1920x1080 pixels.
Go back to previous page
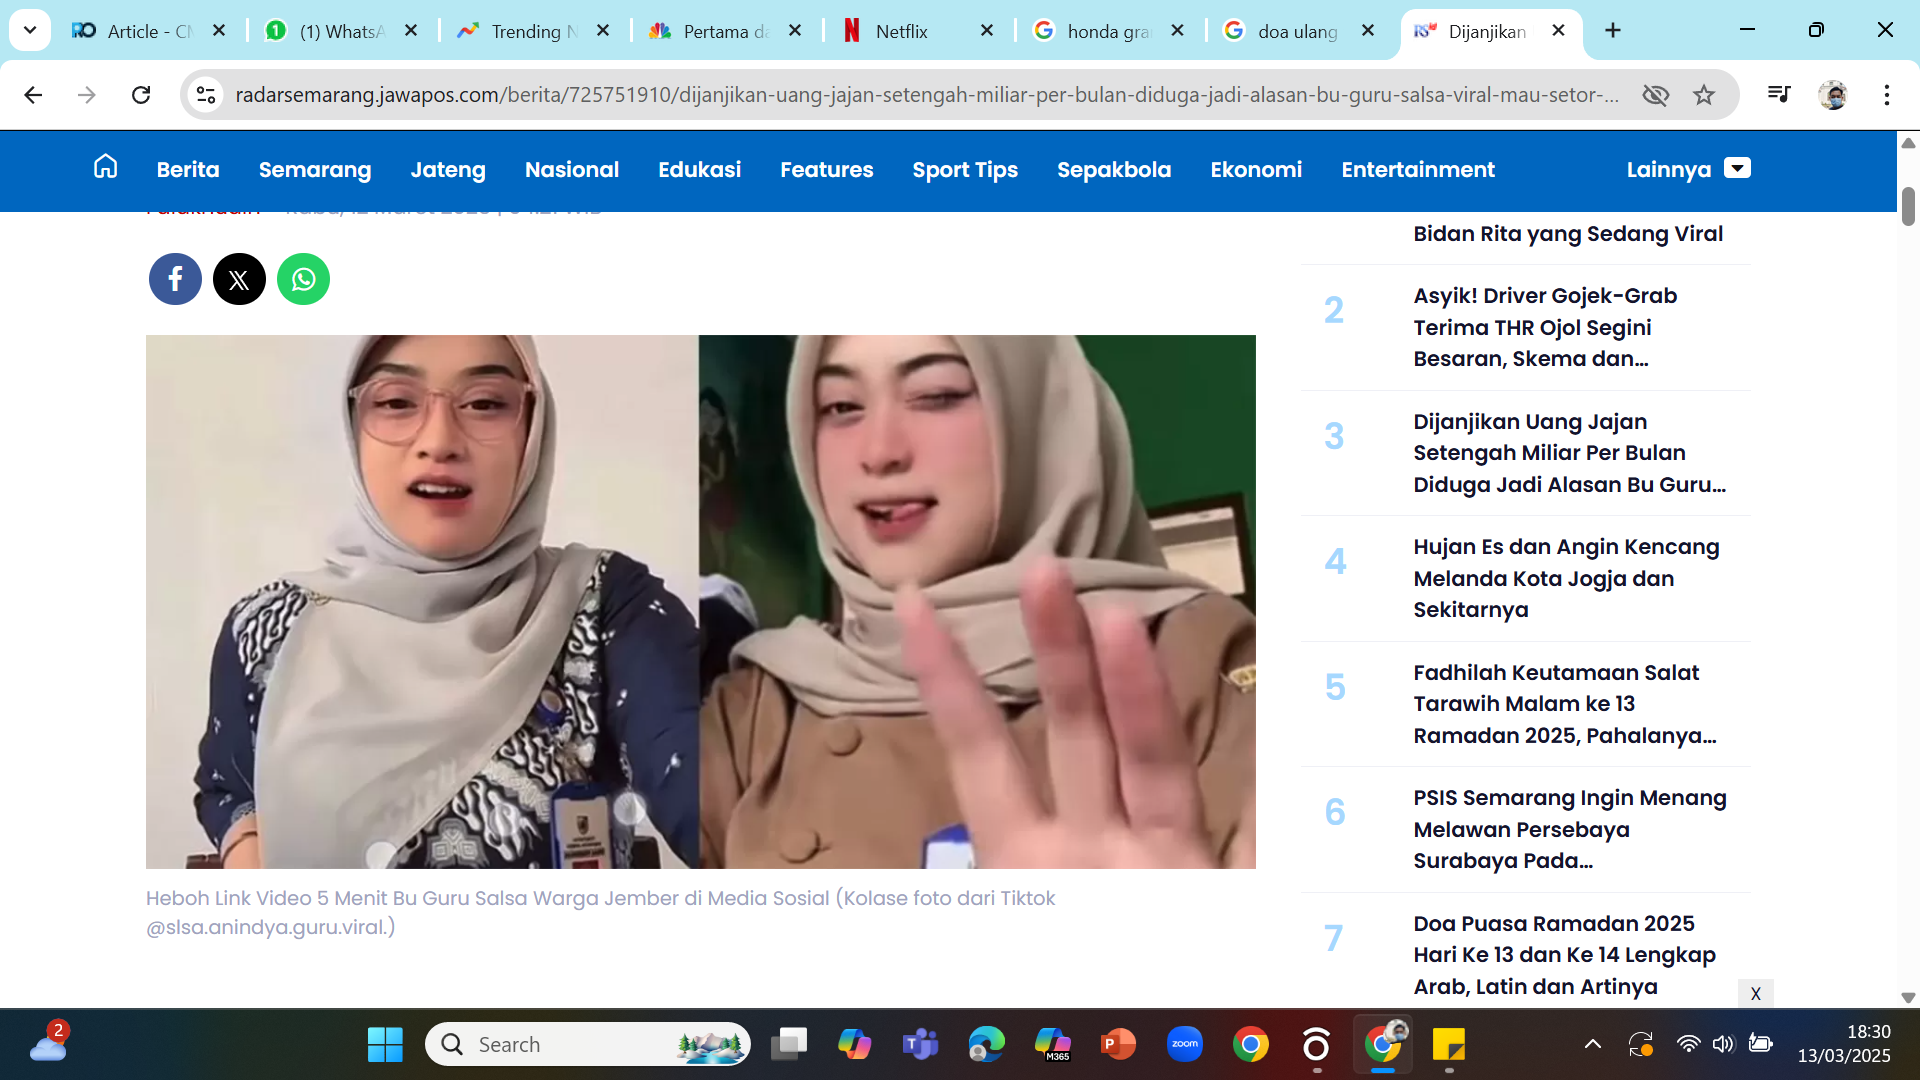point(33,95)
